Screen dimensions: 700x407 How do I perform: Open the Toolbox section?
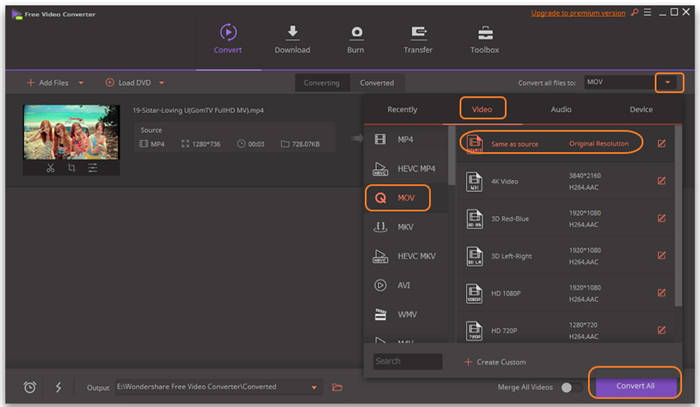[x=485, y=39]
